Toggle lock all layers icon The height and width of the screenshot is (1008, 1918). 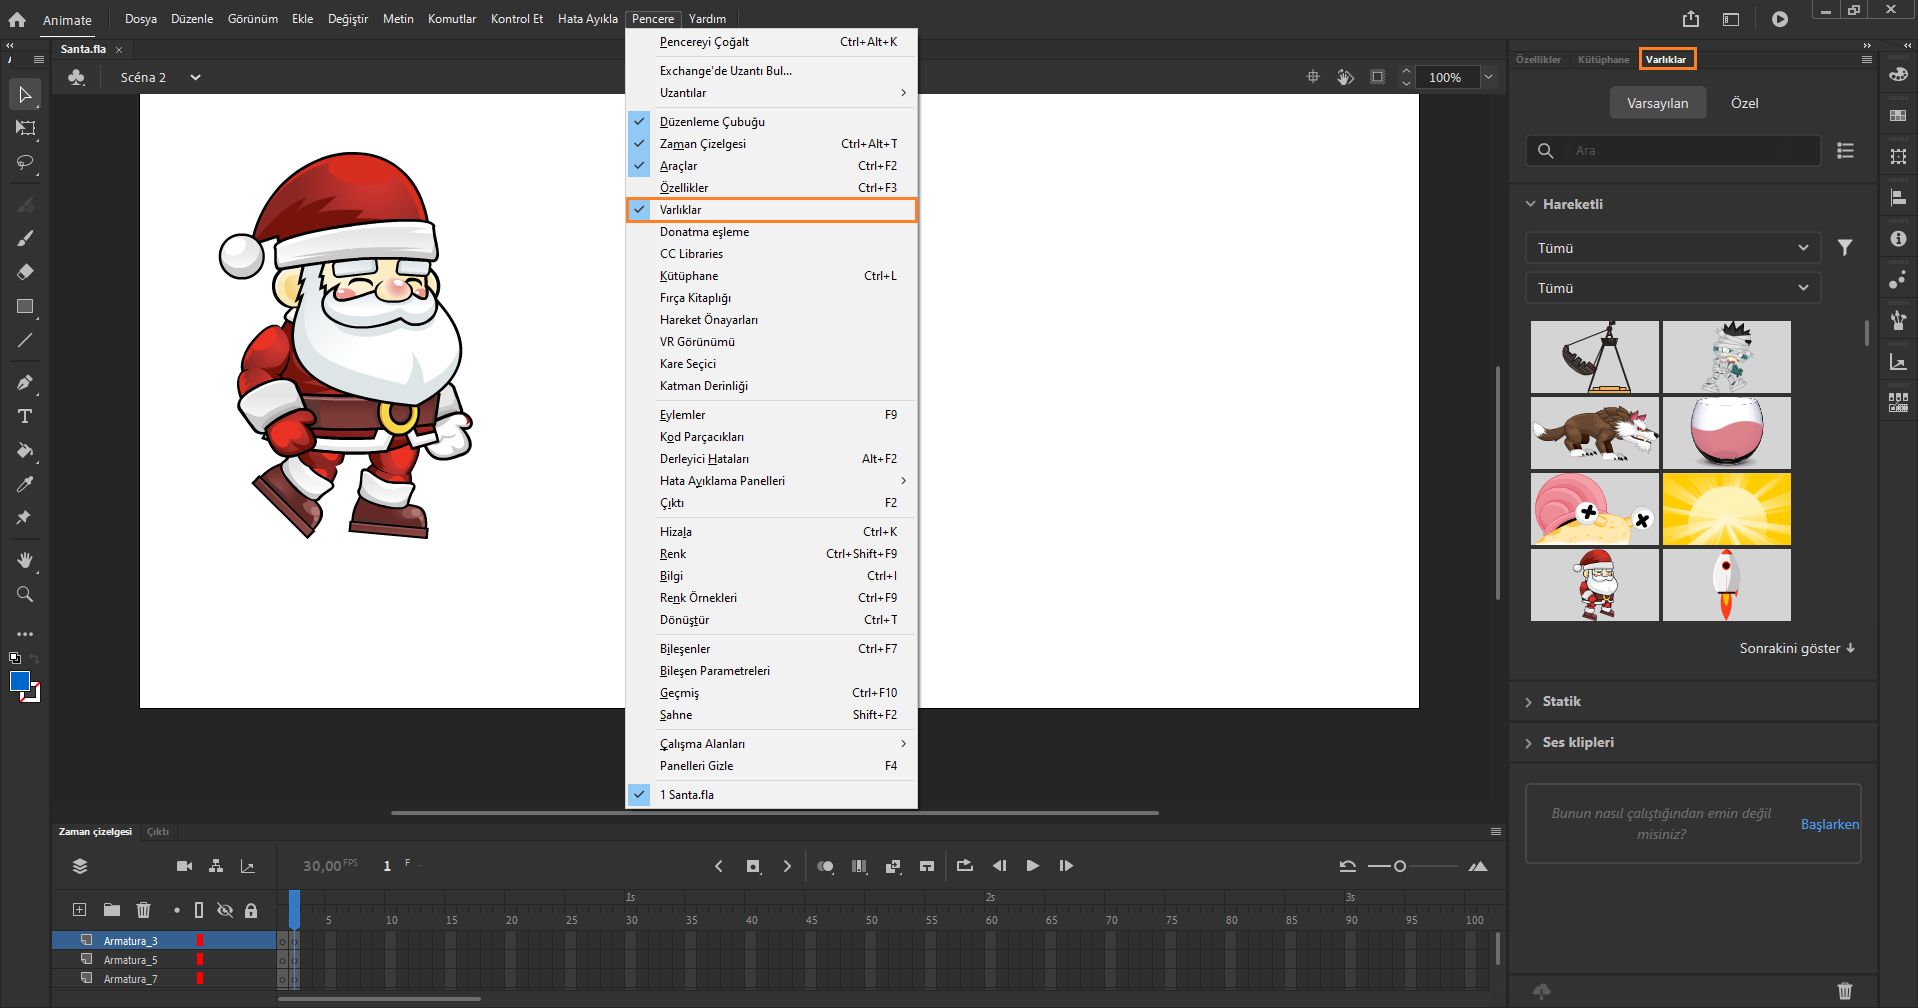tap(251, 910)
